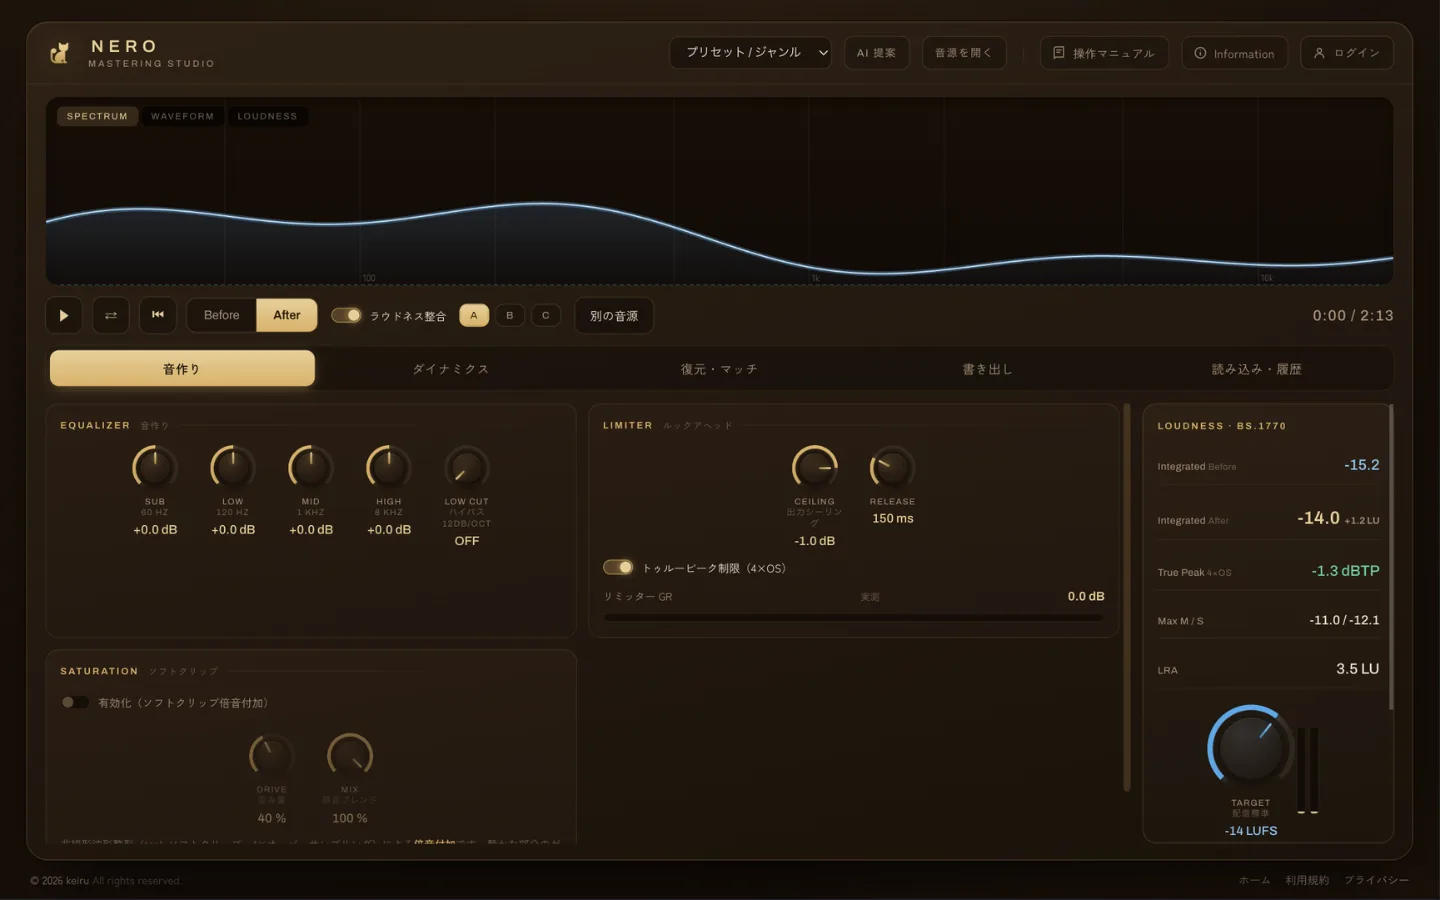The image size is (1440, 900).
Task: Switch to the LOUDNESS view tab
Action: tap(267, 116)
